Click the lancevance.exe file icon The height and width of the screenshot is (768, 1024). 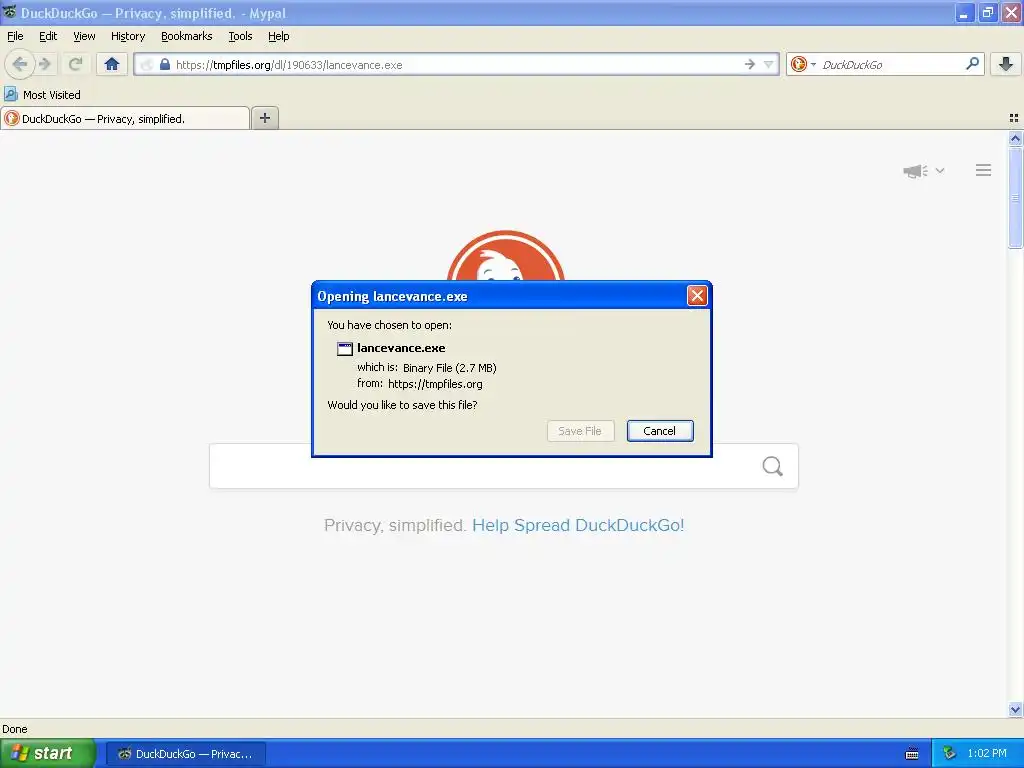pos(345,349)
